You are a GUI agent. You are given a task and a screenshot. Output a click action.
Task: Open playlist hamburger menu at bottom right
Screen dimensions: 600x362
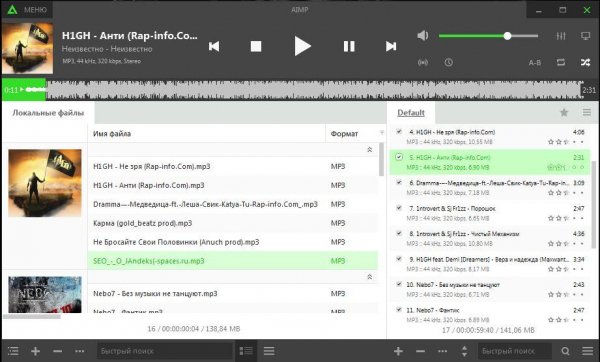(x=587, y=351)
